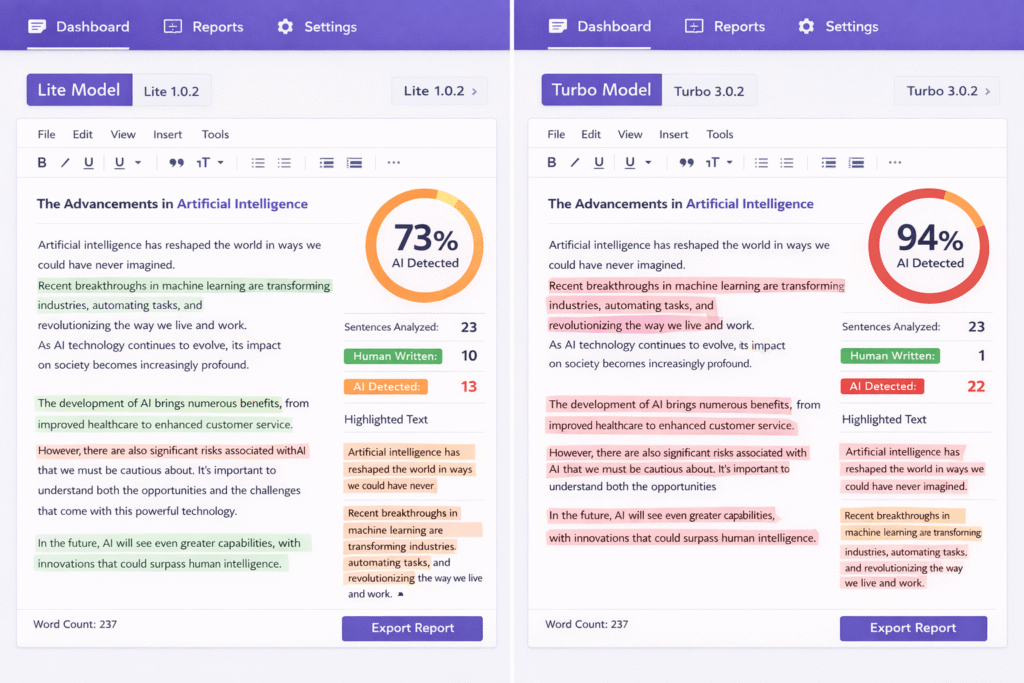The image size is (1024, 683).
Task: Click Export Report in the Turbo panel
Action: point(912,628)
